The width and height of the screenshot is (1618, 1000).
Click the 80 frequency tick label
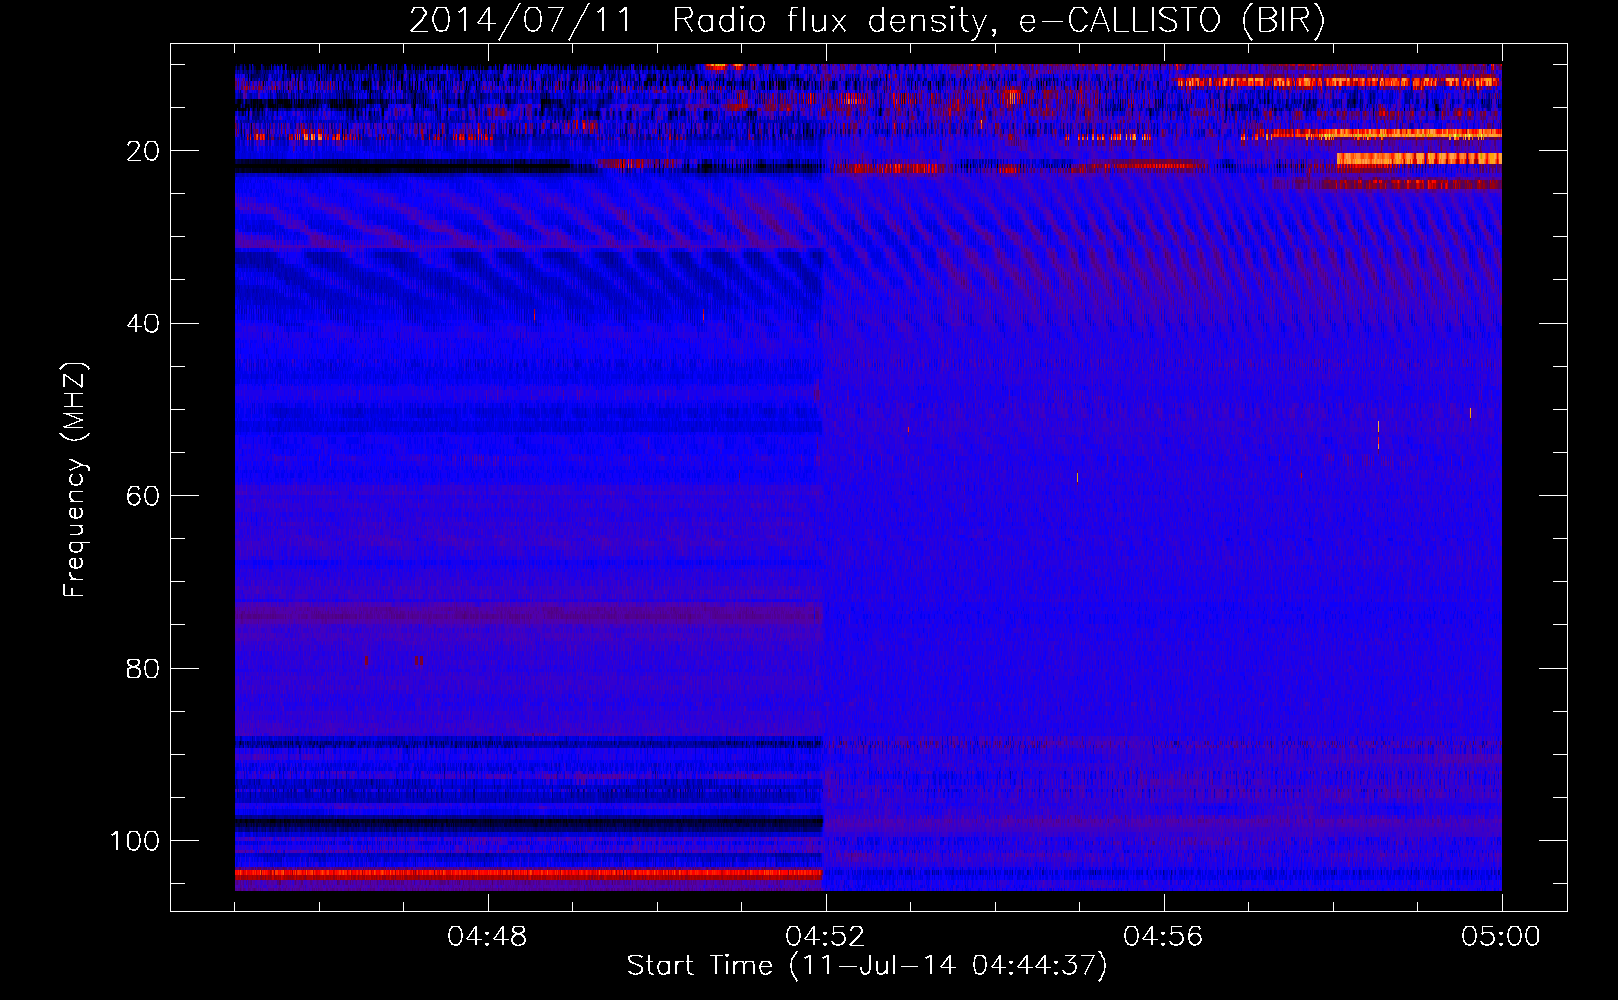[x=143, y=668]
